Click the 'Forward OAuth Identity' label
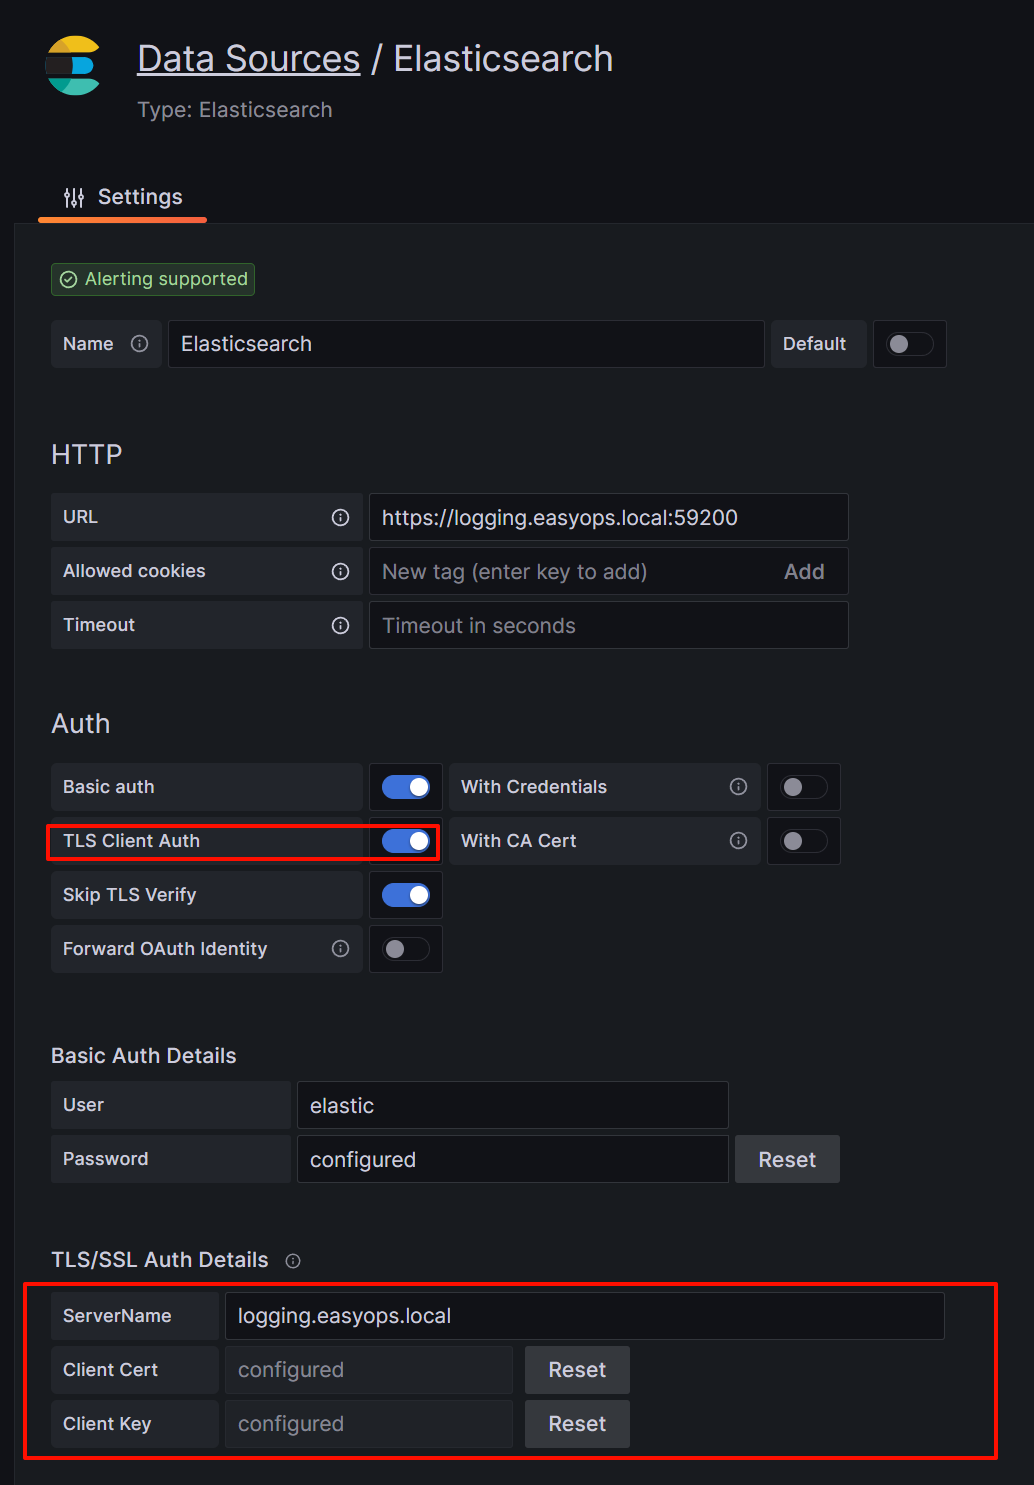Viewport: 1034px width, 1485px height. (x=165, y=949)
